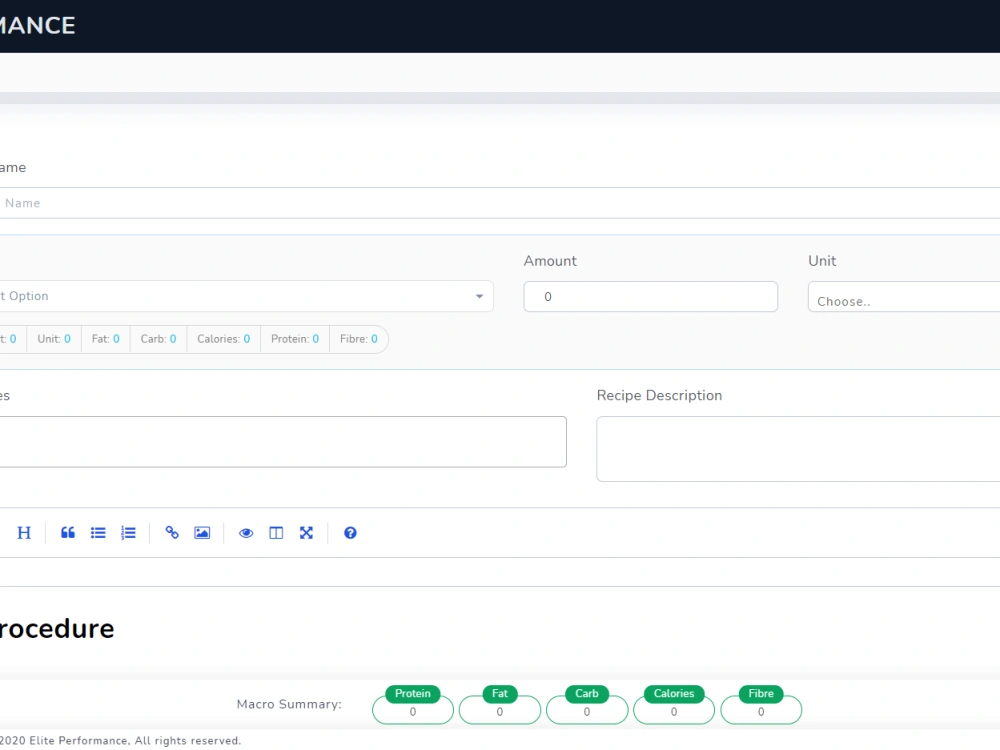
Task: Click the notes text area on the left
Action: (283, 441)
